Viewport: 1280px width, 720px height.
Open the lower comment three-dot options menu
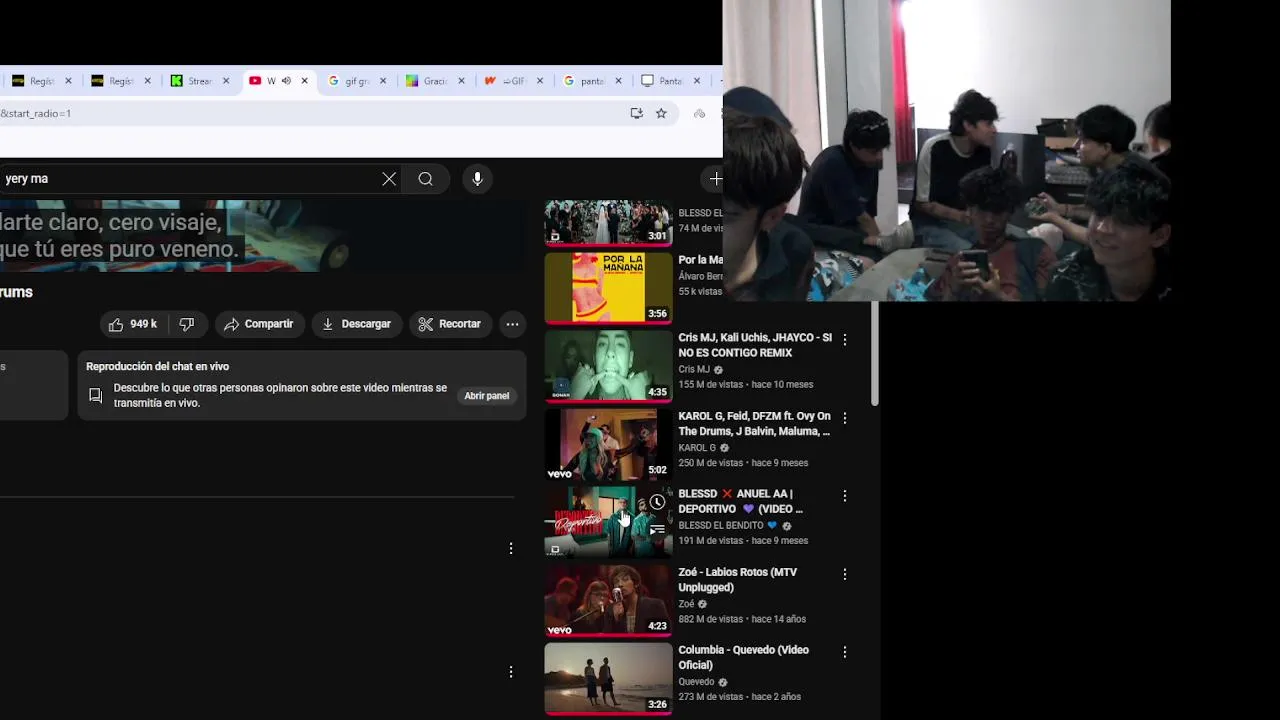point(511,673)
